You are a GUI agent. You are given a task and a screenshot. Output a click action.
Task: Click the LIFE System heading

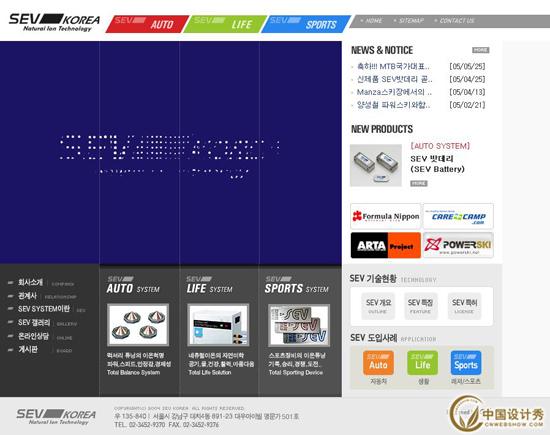[209, 285]
